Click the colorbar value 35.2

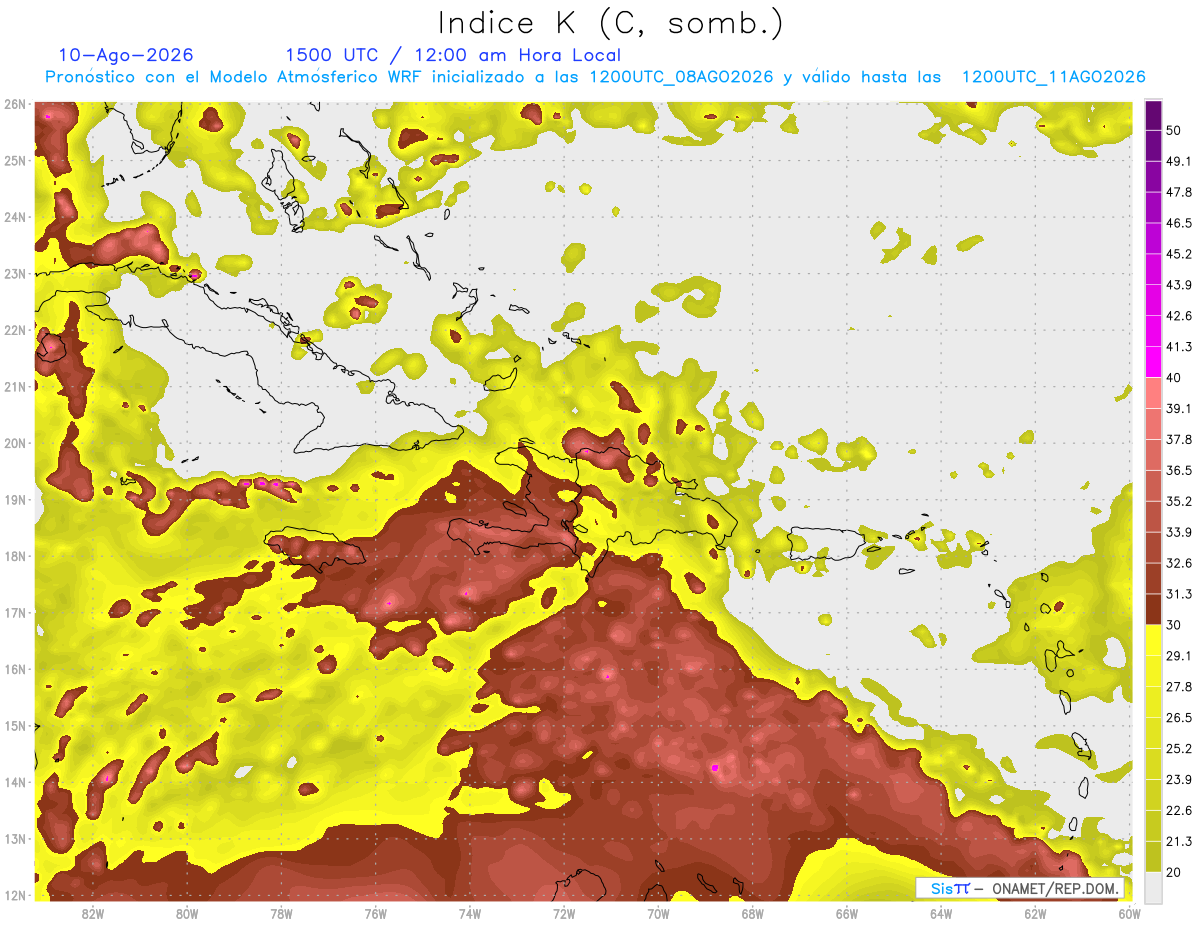point(1178,501)
